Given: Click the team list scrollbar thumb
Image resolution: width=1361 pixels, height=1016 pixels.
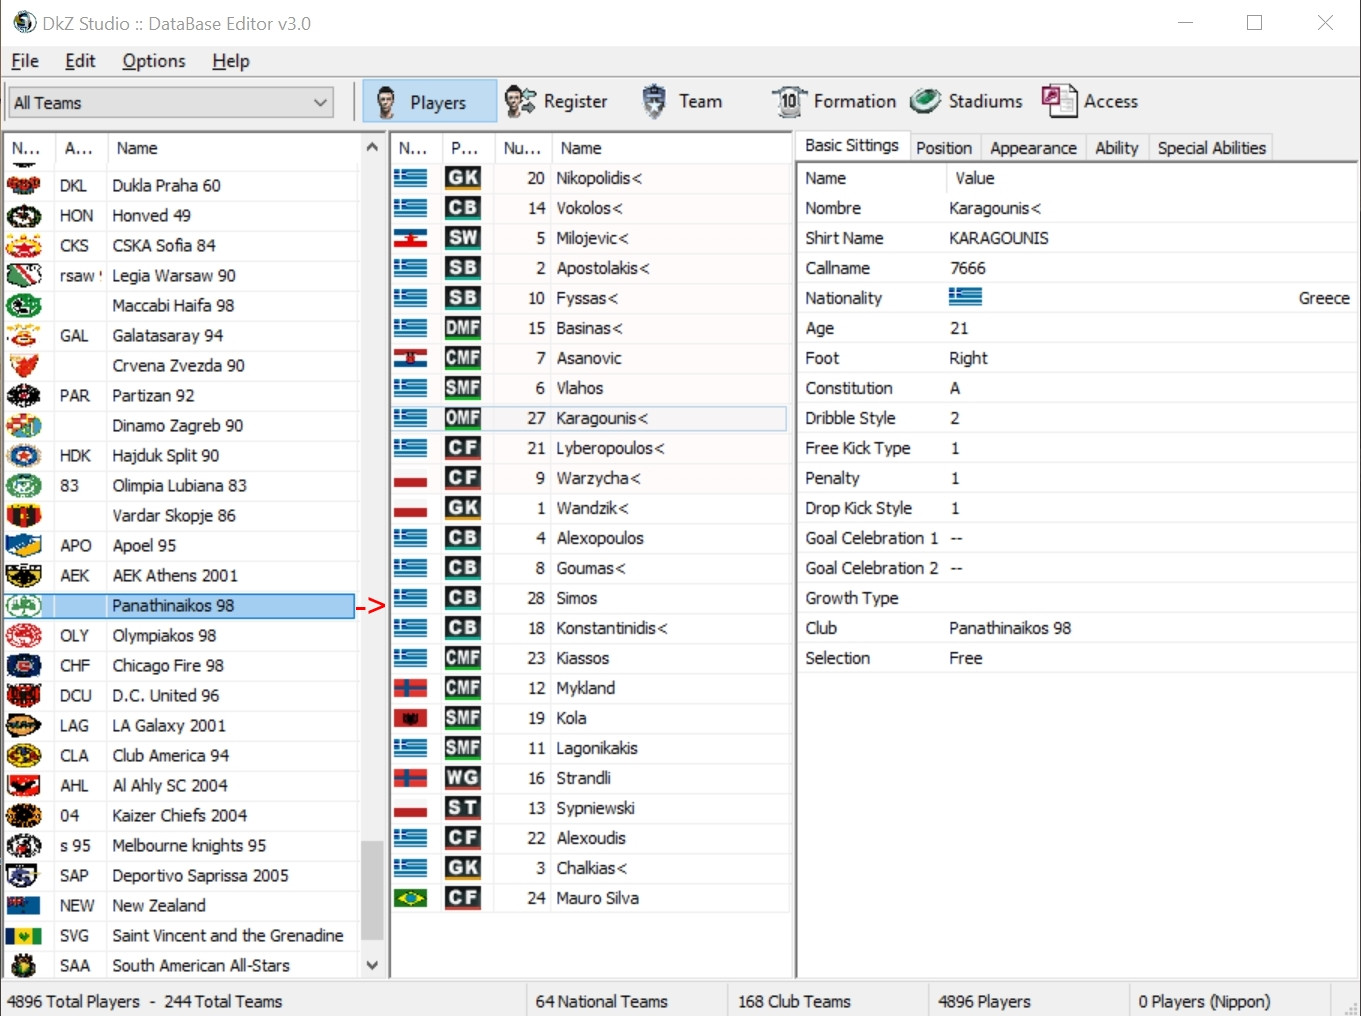Looking at the screenshot, I should [372, 891].
